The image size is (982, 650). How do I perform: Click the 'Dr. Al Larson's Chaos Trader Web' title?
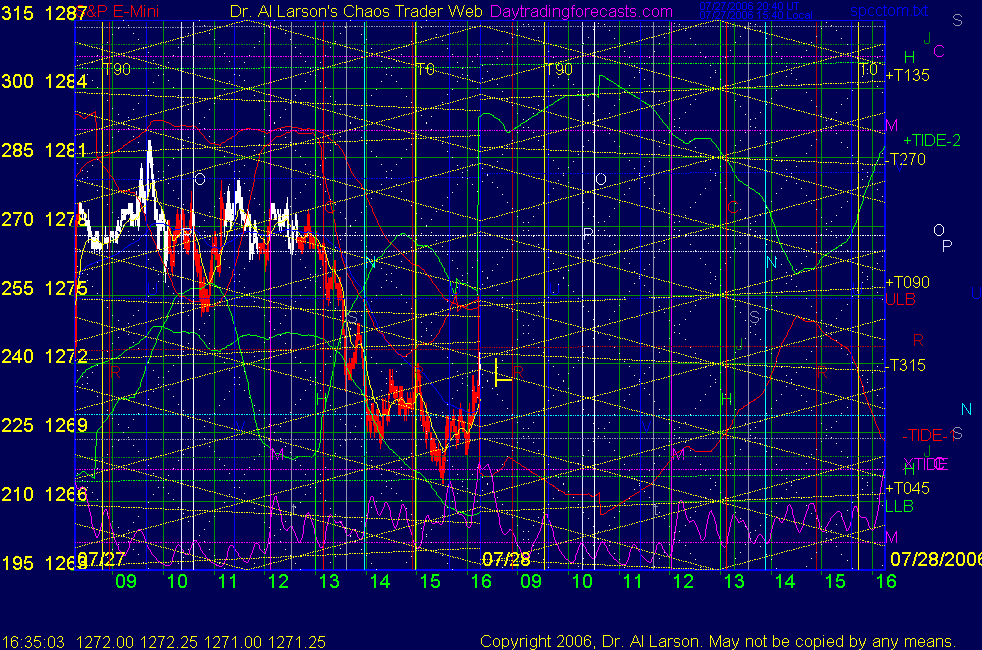click(x=356, y=11)
